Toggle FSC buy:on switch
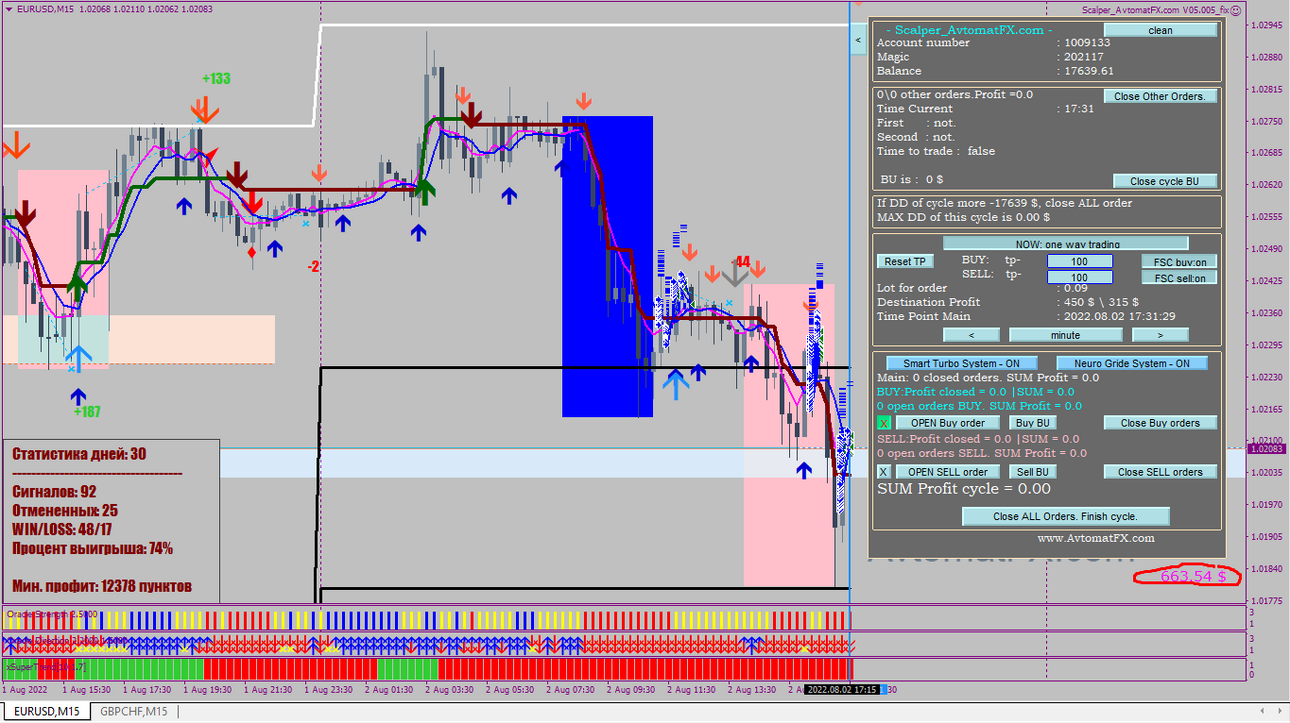 tap(1179, 261)
